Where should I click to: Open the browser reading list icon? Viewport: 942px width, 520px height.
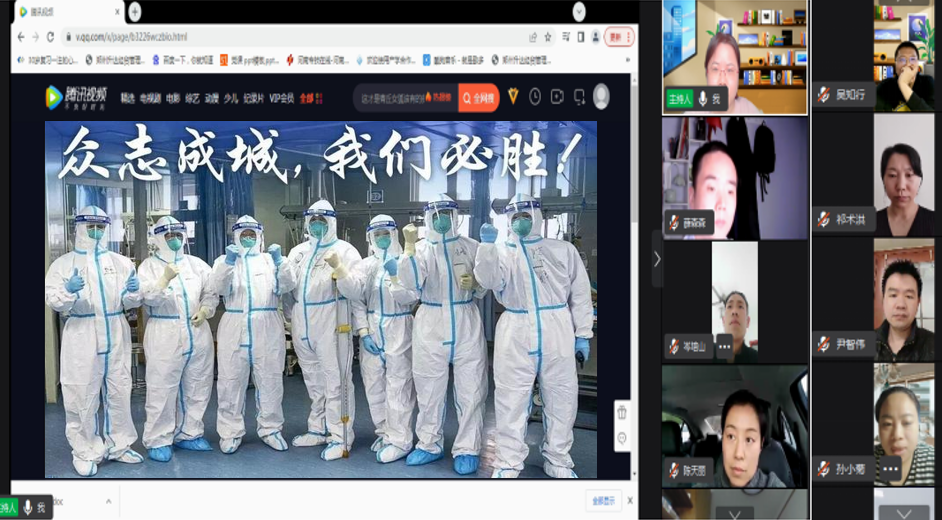tap(565, 37)
